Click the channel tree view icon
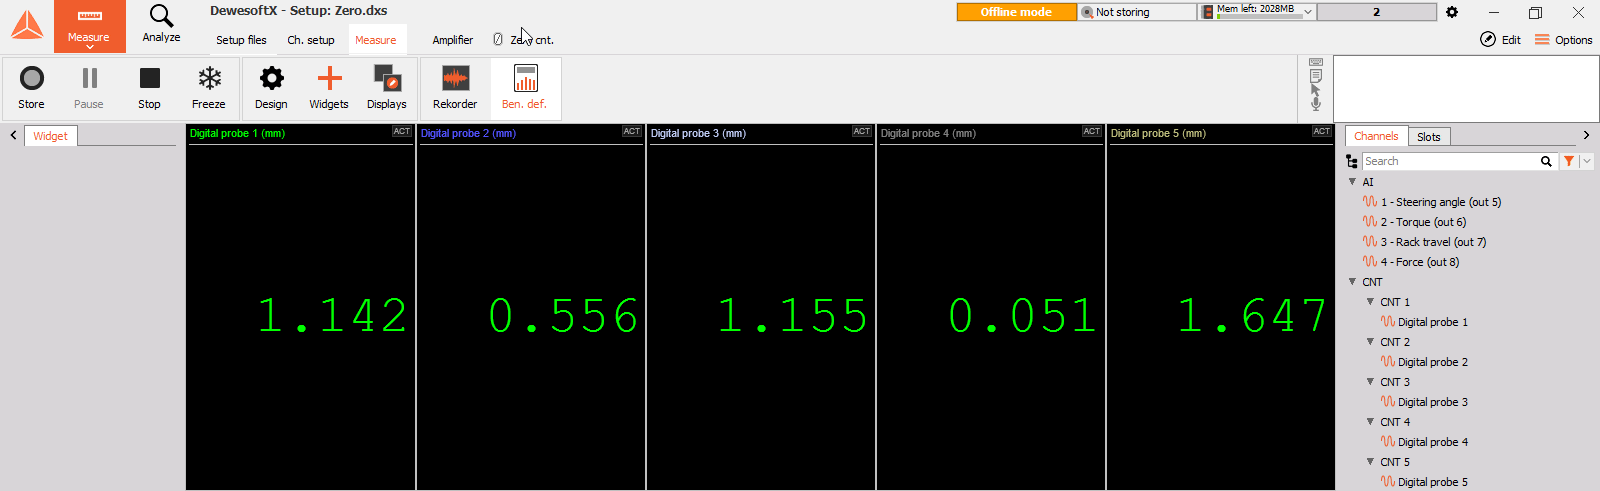 (1352, 161)
